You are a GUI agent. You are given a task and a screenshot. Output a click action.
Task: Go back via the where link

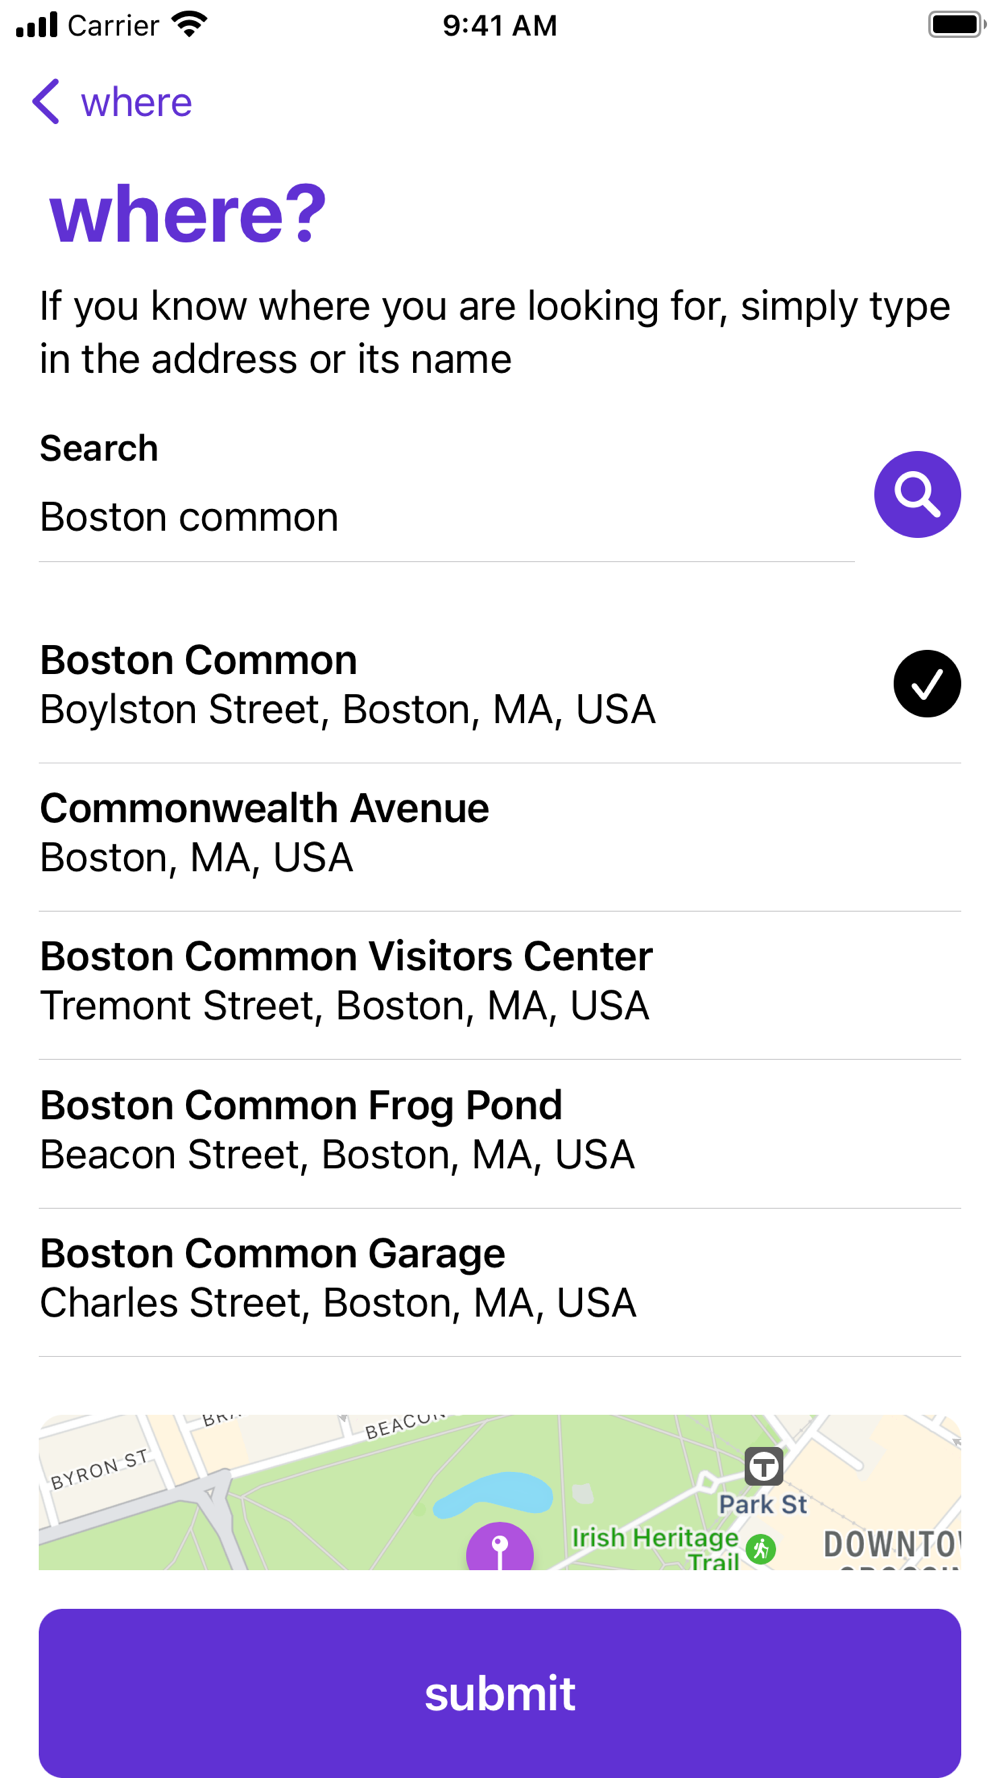[136, 102]
